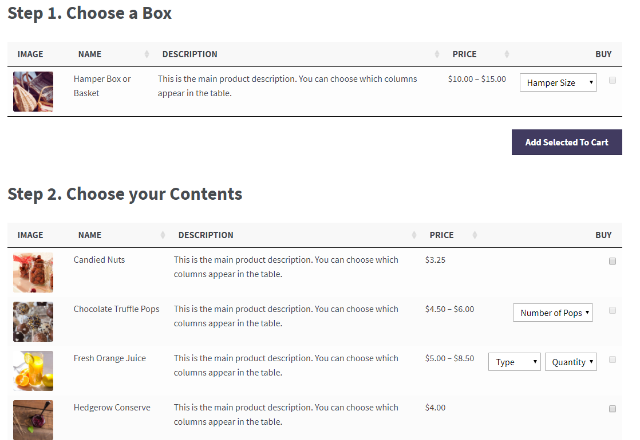640x440 pixels.
Task: Open the Chocolate Truffle Pops product image
Action: point(33,322)
